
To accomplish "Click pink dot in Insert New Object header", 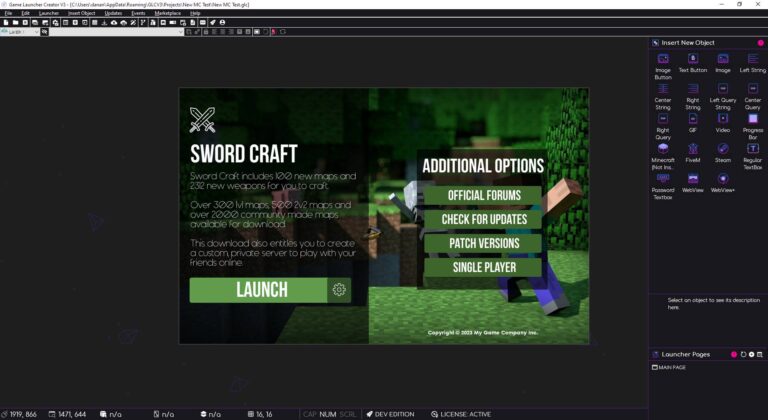I will [x=761, y=43].
